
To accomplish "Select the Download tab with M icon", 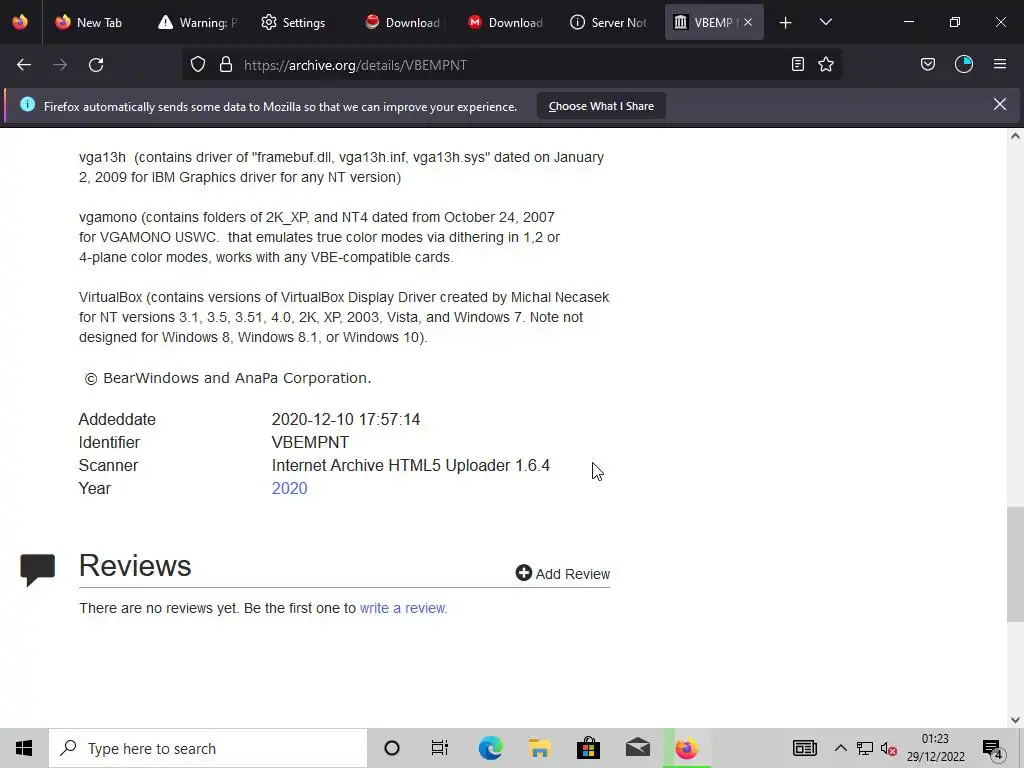I will [505, 22].
